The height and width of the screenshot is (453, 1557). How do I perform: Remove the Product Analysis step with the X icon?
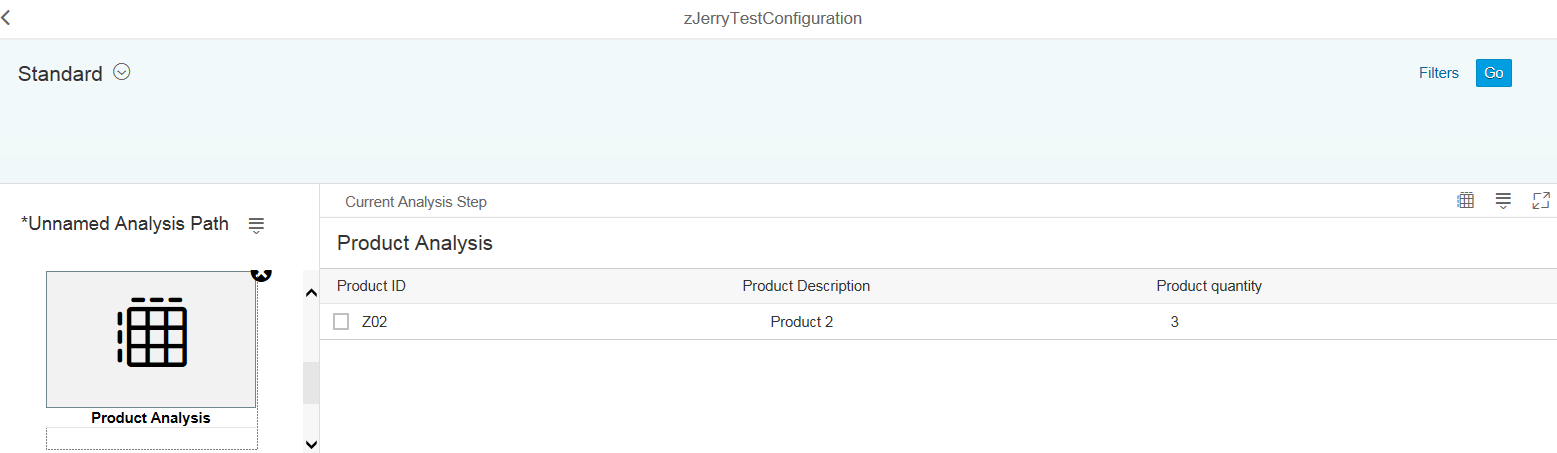(261, 273)
